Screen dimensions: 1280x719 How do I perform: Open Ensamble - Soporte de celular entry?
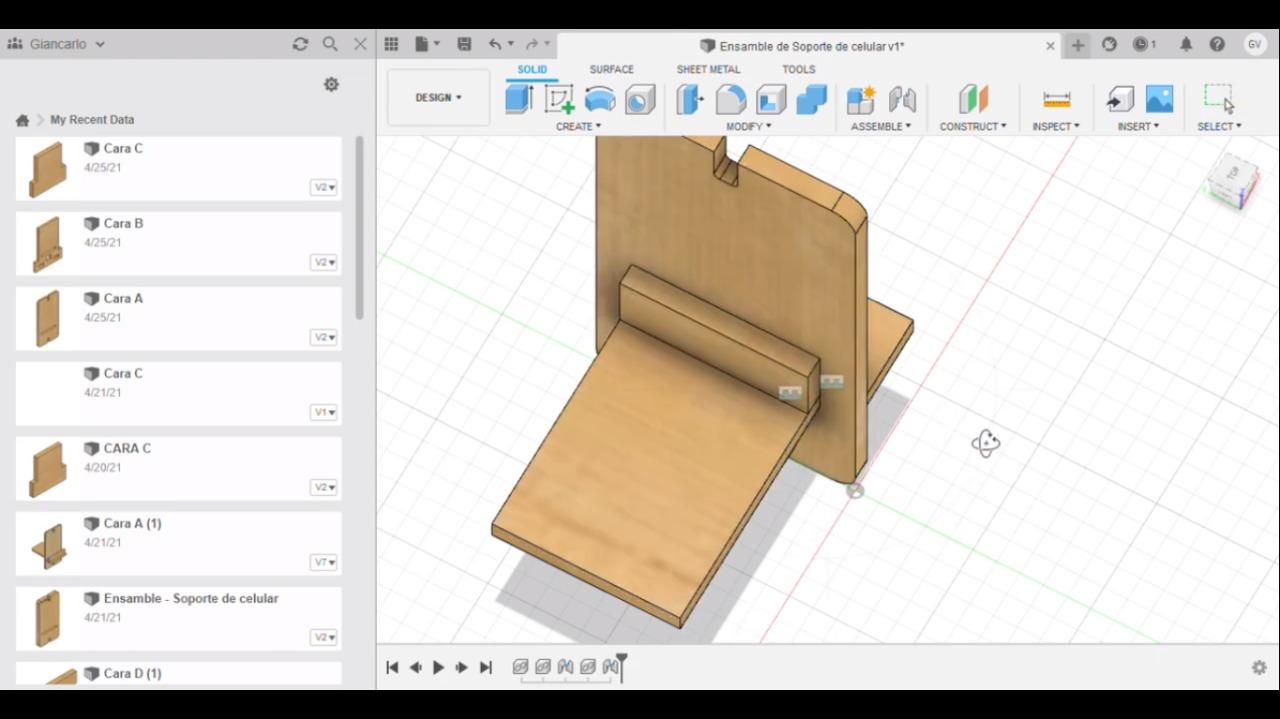coord(178,618)
